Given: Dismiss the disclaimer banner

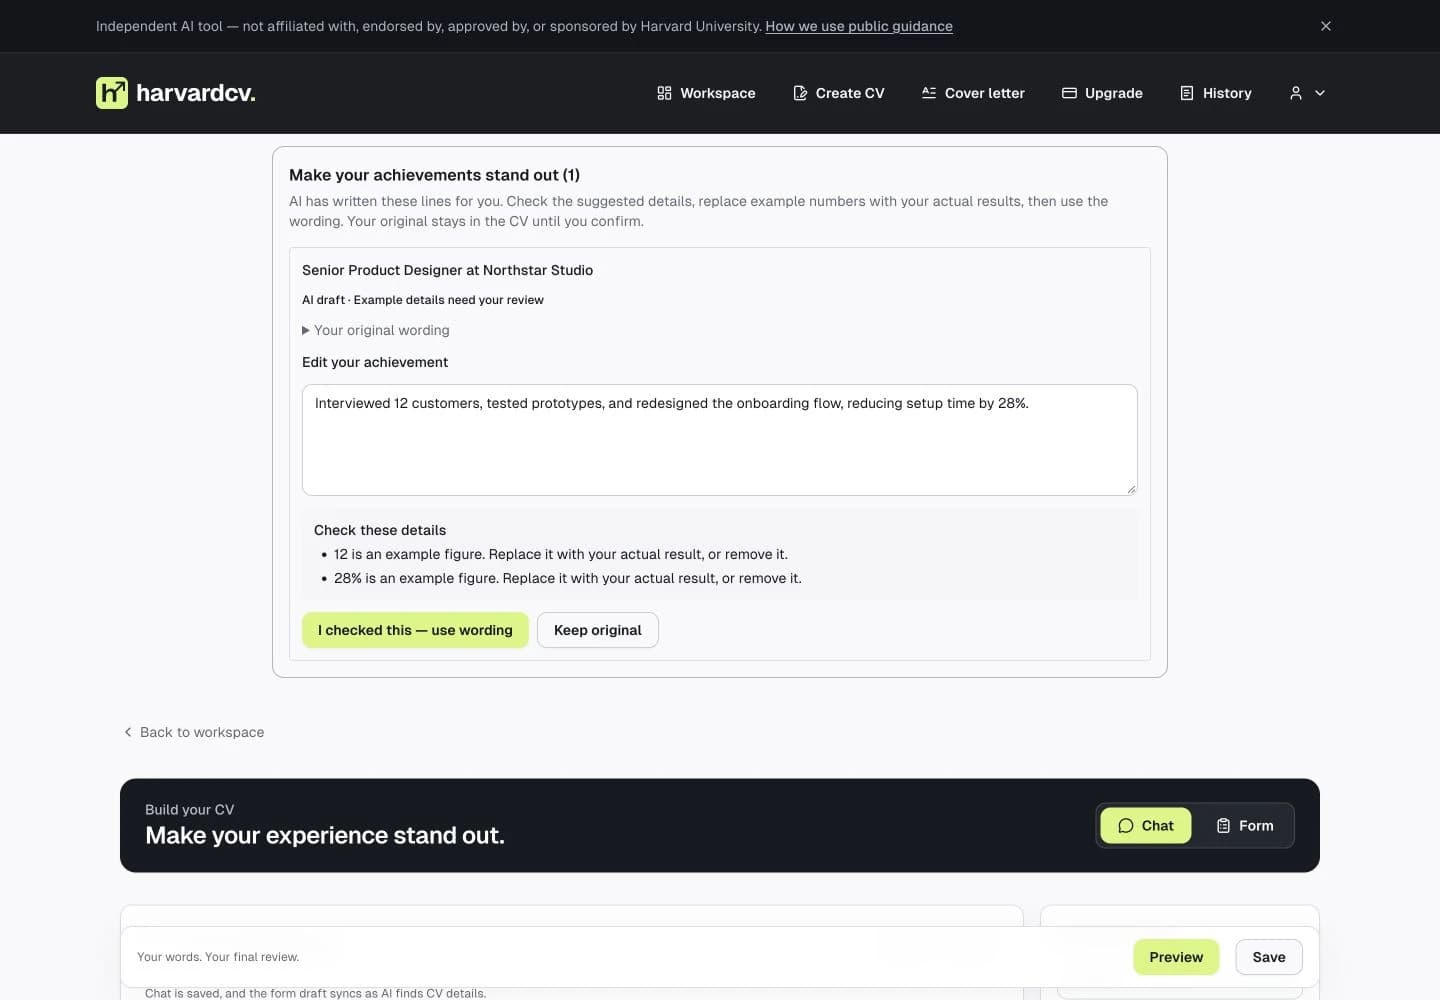Looking at the screenshot, I should (1326, 26).
